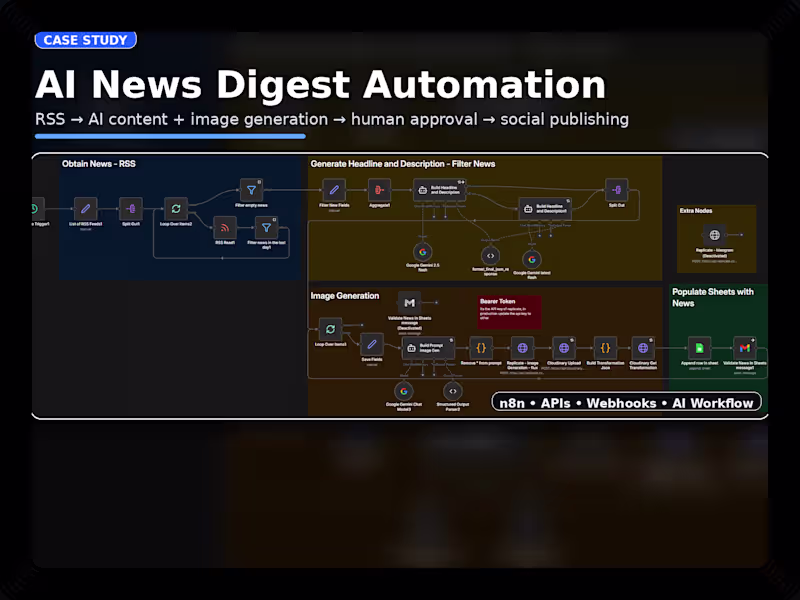Open the List of RSS Feeds edit node
The image size is (800, 600).
86,209
